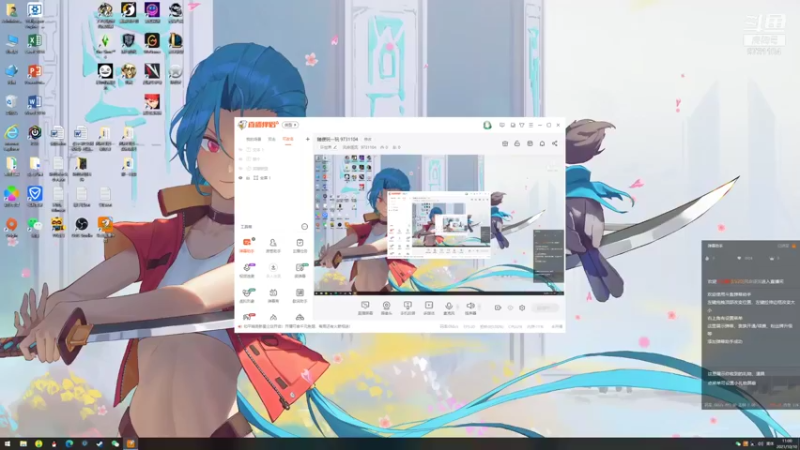Click the play-box record icon below preview
The image size is (800, 450).
point(429,308)
